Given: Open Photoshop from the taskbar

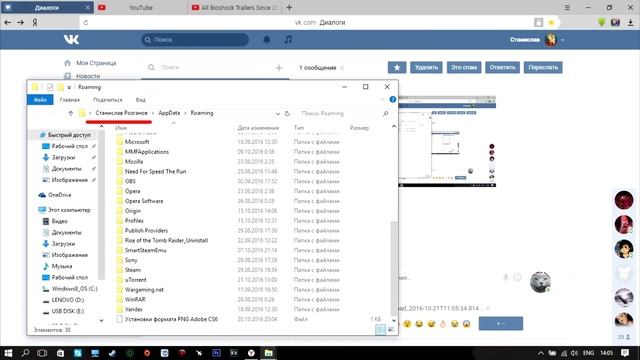Looking at the screenshot, I should 217,353.
